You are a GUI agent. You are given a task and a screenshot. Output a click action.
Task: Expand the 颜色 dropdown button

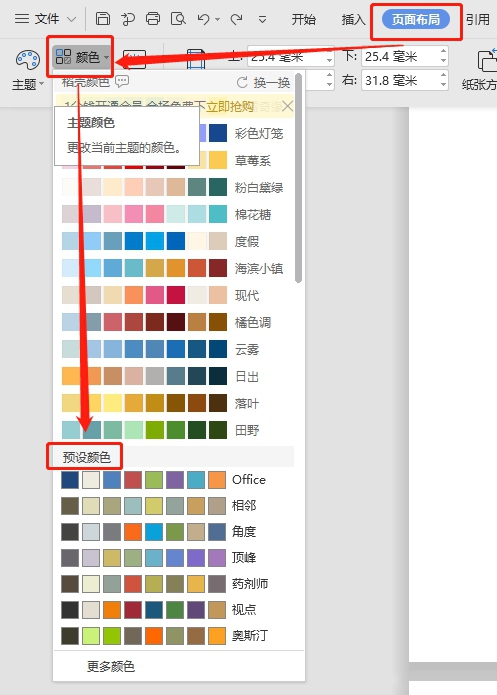(x=82, y=57)
